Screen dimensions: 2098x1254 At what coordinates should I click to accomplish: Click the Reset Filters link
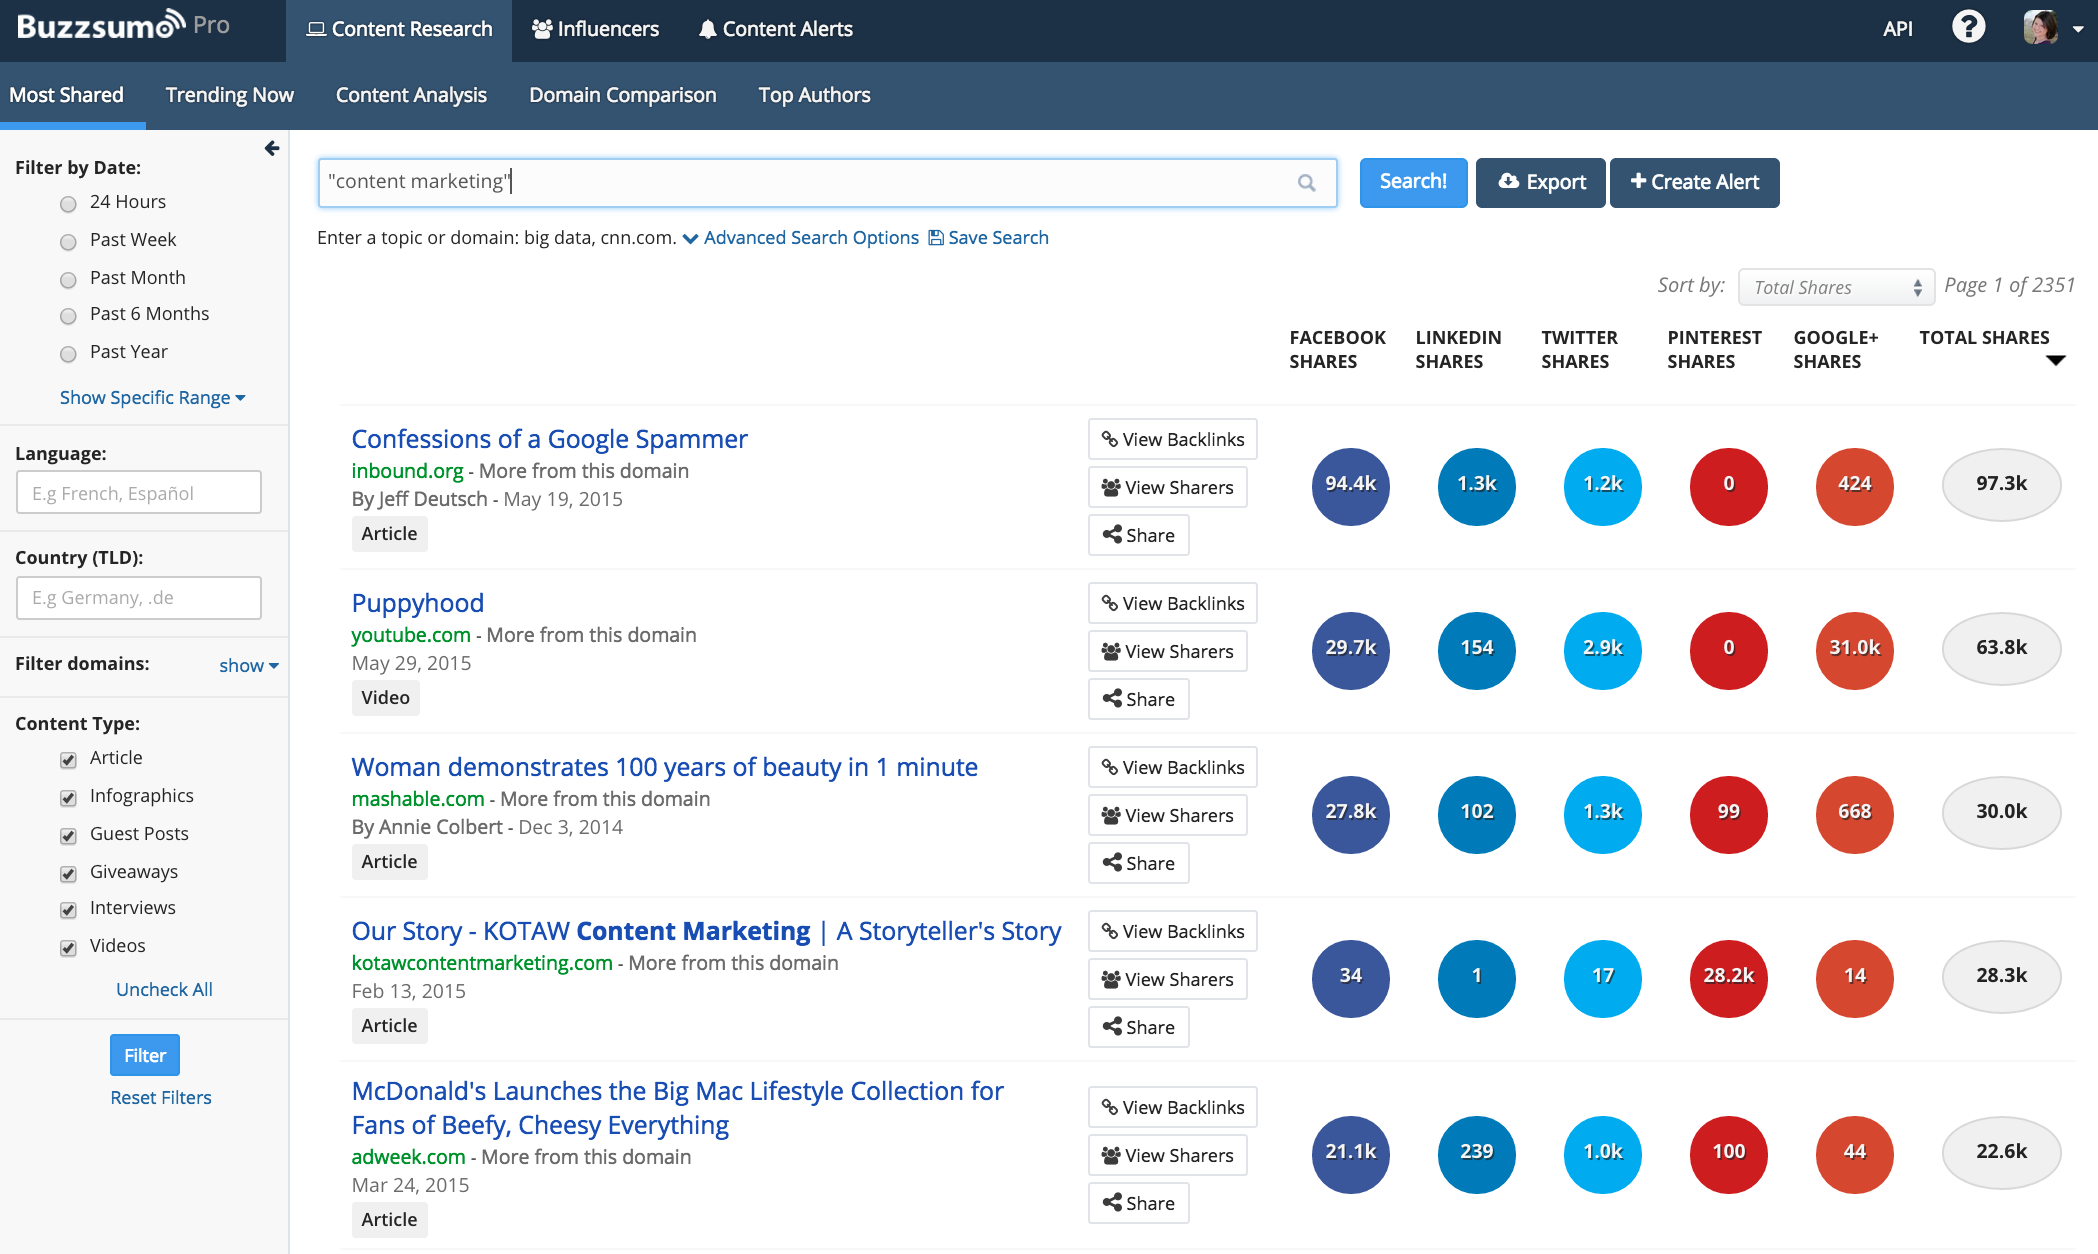pos(161,1097)
